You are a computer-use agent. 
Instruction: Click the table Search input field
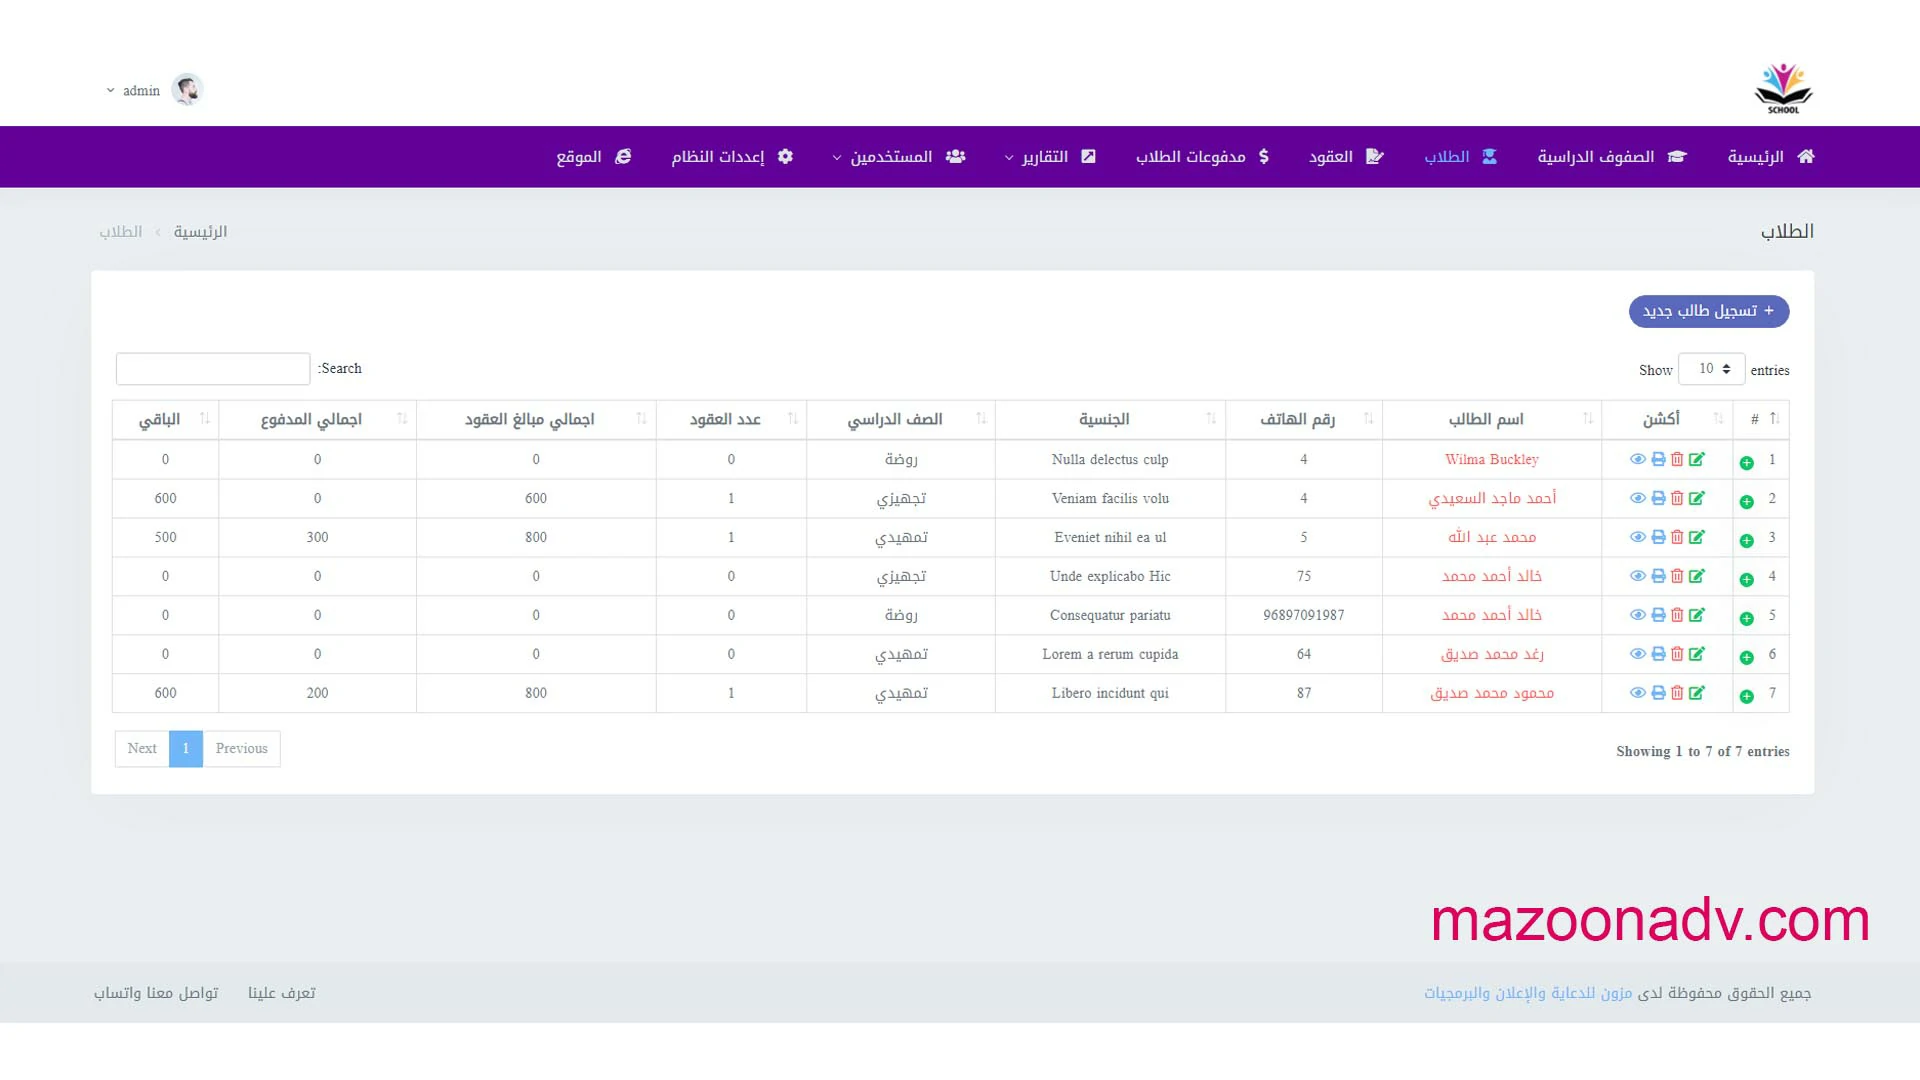tap(213, 369)
